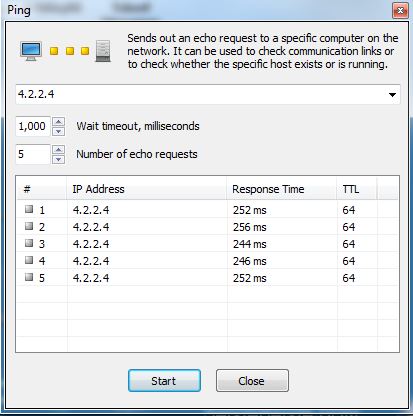
Task: Click the status icon for ping row 2
Action: point(29,226)
